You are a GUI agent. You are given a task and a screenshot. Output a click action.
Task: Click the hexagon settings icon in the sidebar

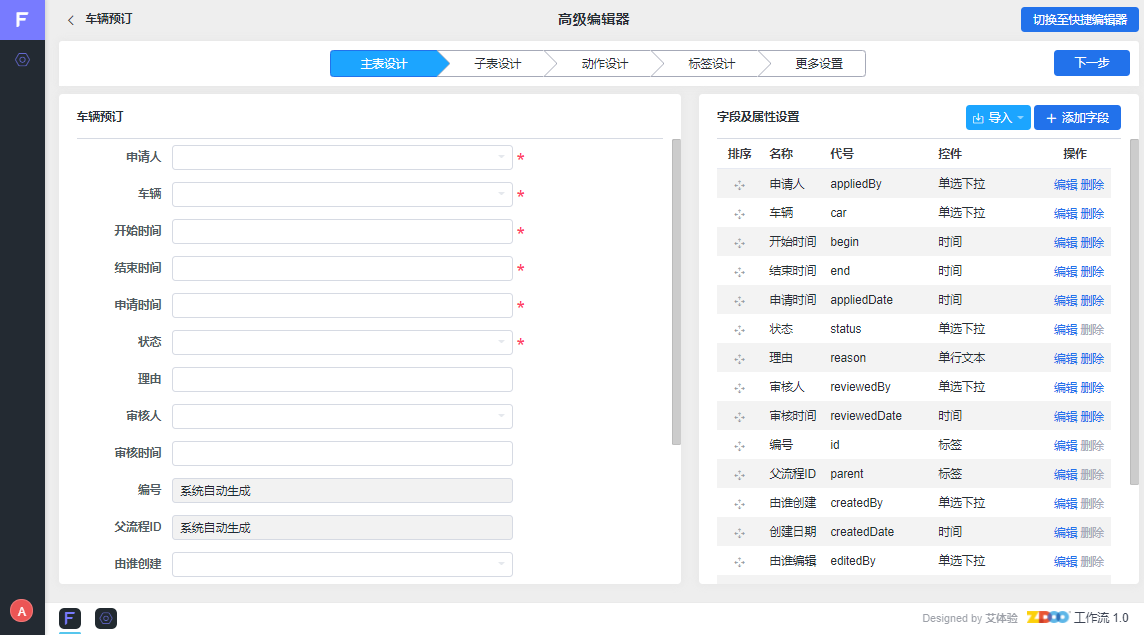(22, 60)
